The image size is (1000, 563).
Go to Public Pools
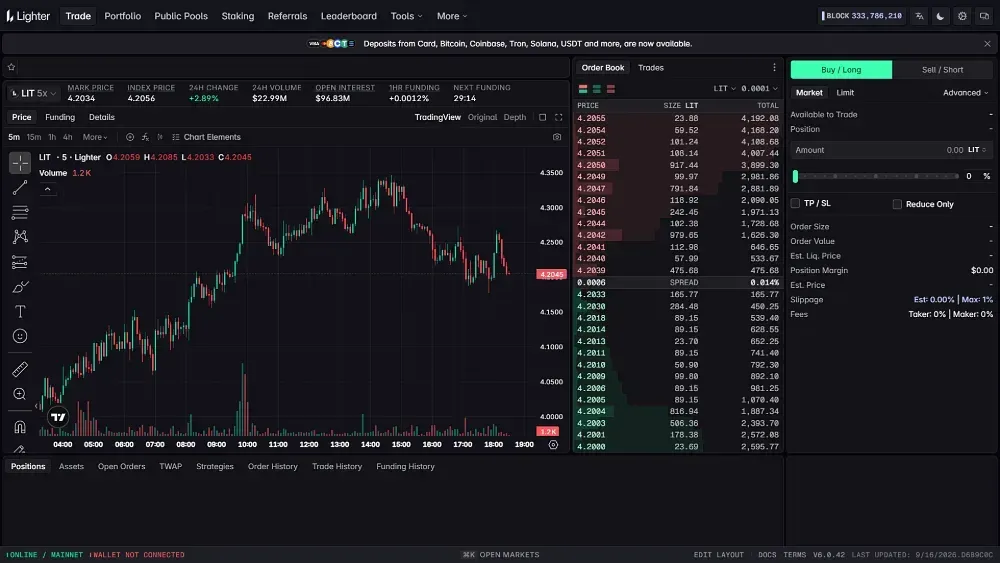click(x=181, y=16)
